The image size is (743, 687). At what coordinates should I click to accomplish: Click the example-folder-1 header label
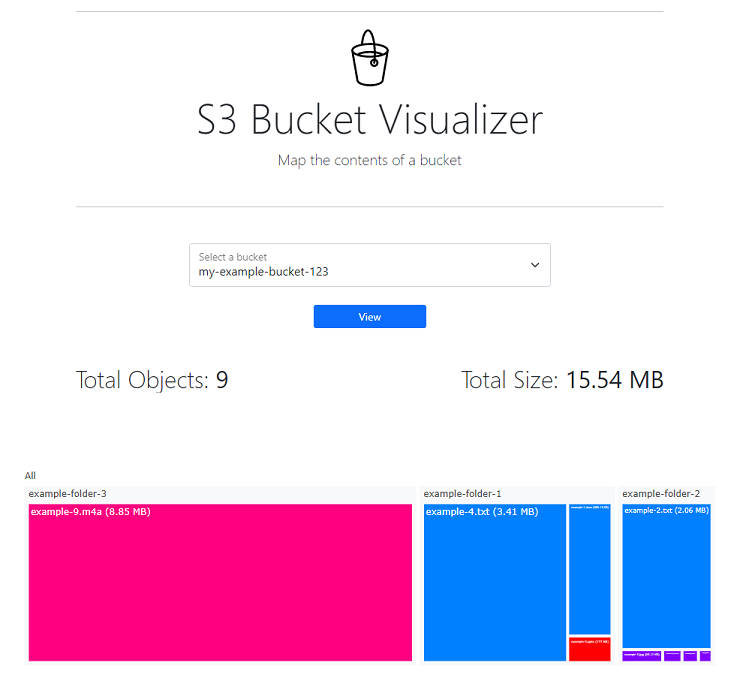click(x=462, y=494)
